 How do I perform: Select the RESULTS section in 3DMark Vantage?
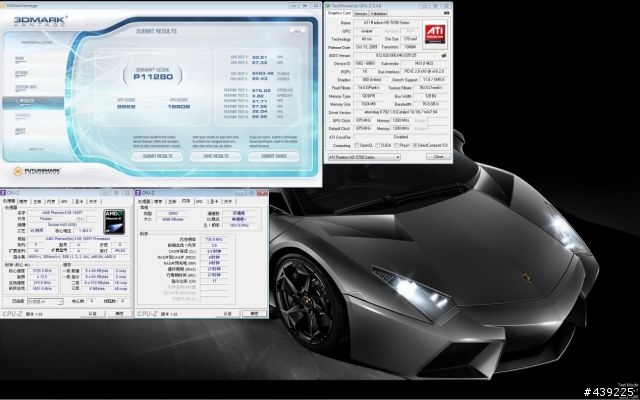33,102
